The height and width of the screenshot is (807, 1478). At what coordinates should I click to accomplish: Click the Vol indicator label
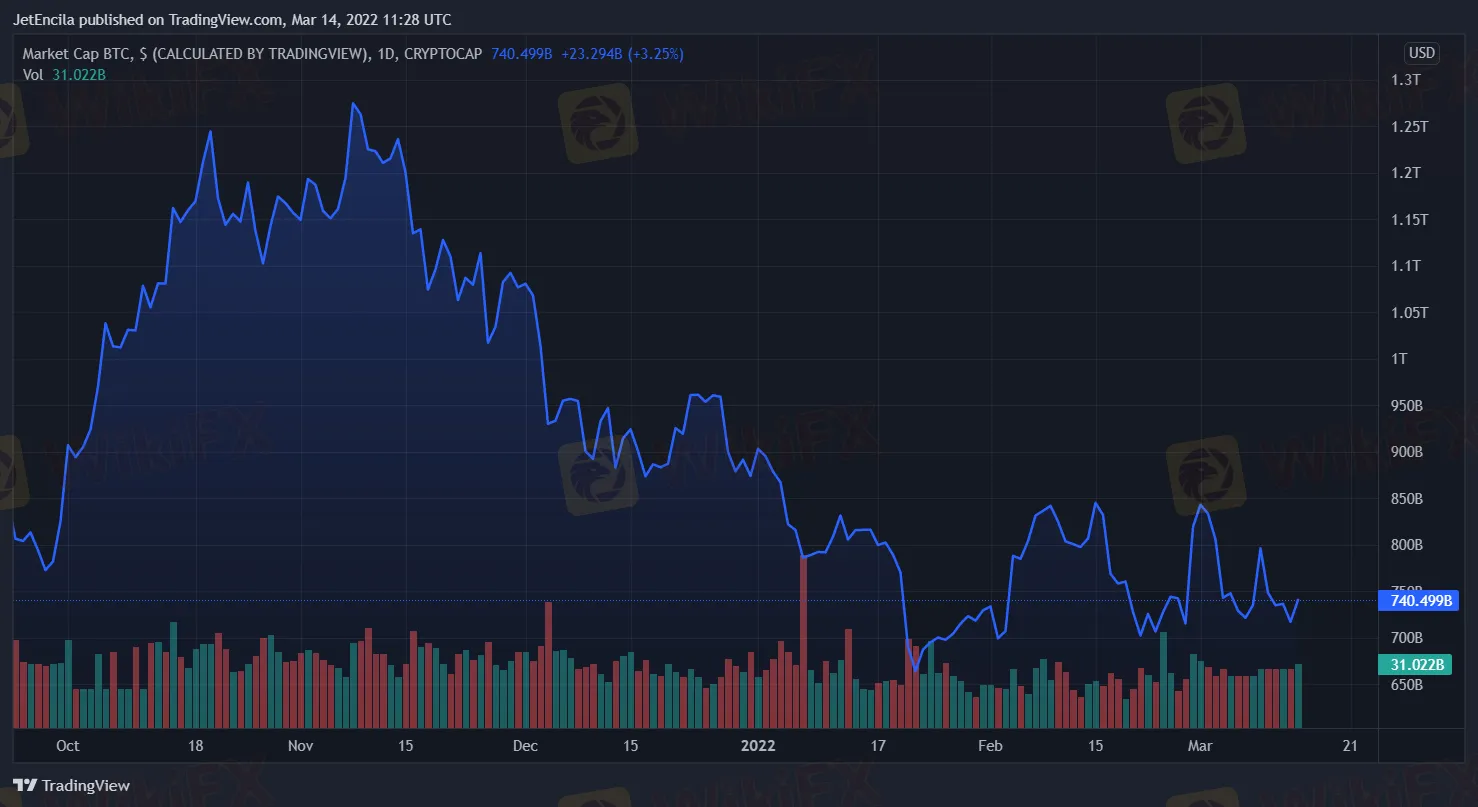coord(33,74)
